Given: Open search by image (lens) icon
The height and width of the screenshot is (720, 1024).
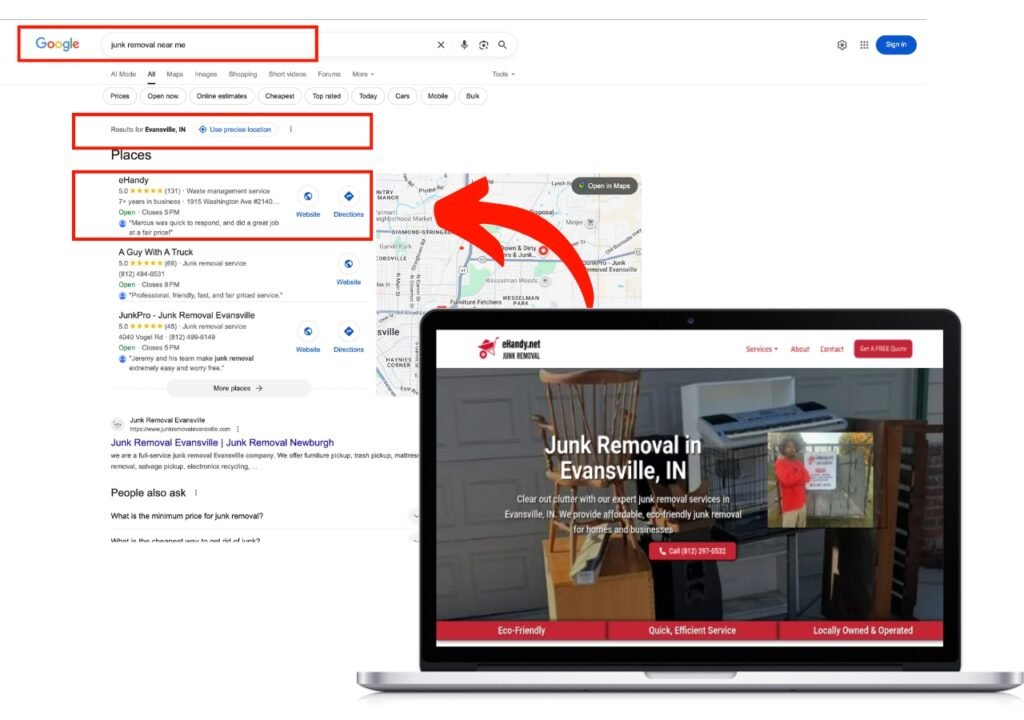Looking at the screenshot, I should tap(483, 45).
